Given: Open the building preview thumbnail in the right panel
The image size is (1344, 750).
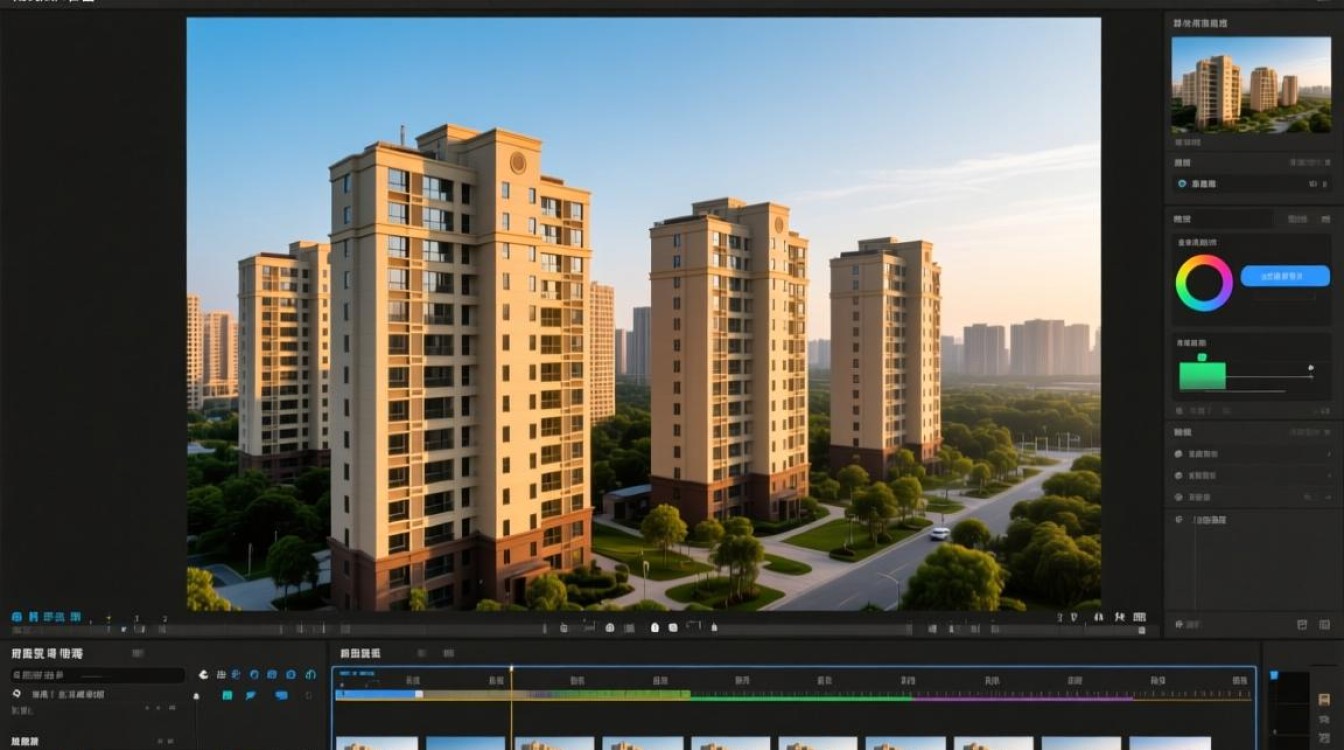Looking at the screenshot, I should (1251, 85).
